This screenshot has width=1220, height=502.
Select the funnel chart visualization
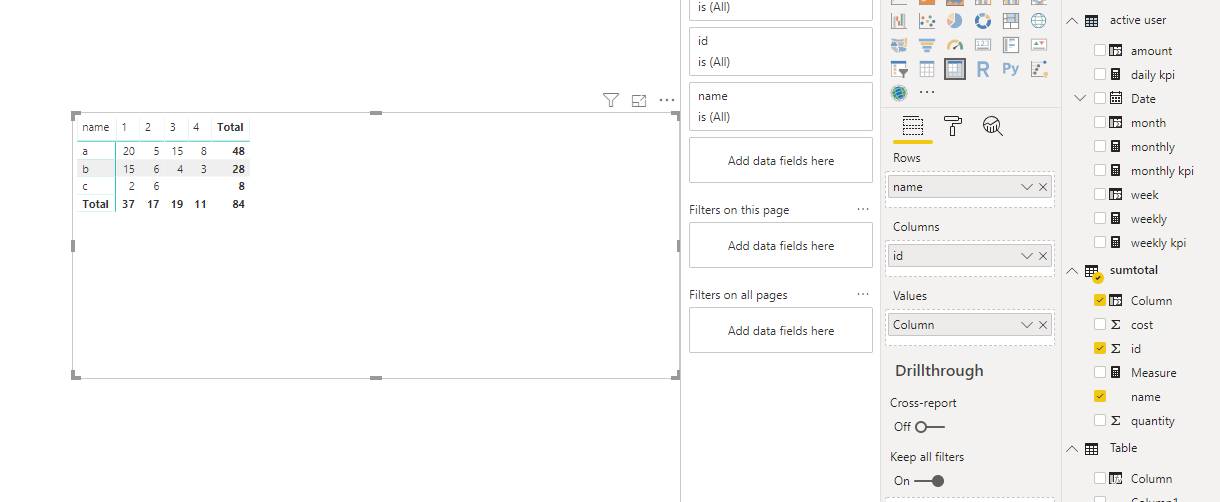(x=927, y=44)
